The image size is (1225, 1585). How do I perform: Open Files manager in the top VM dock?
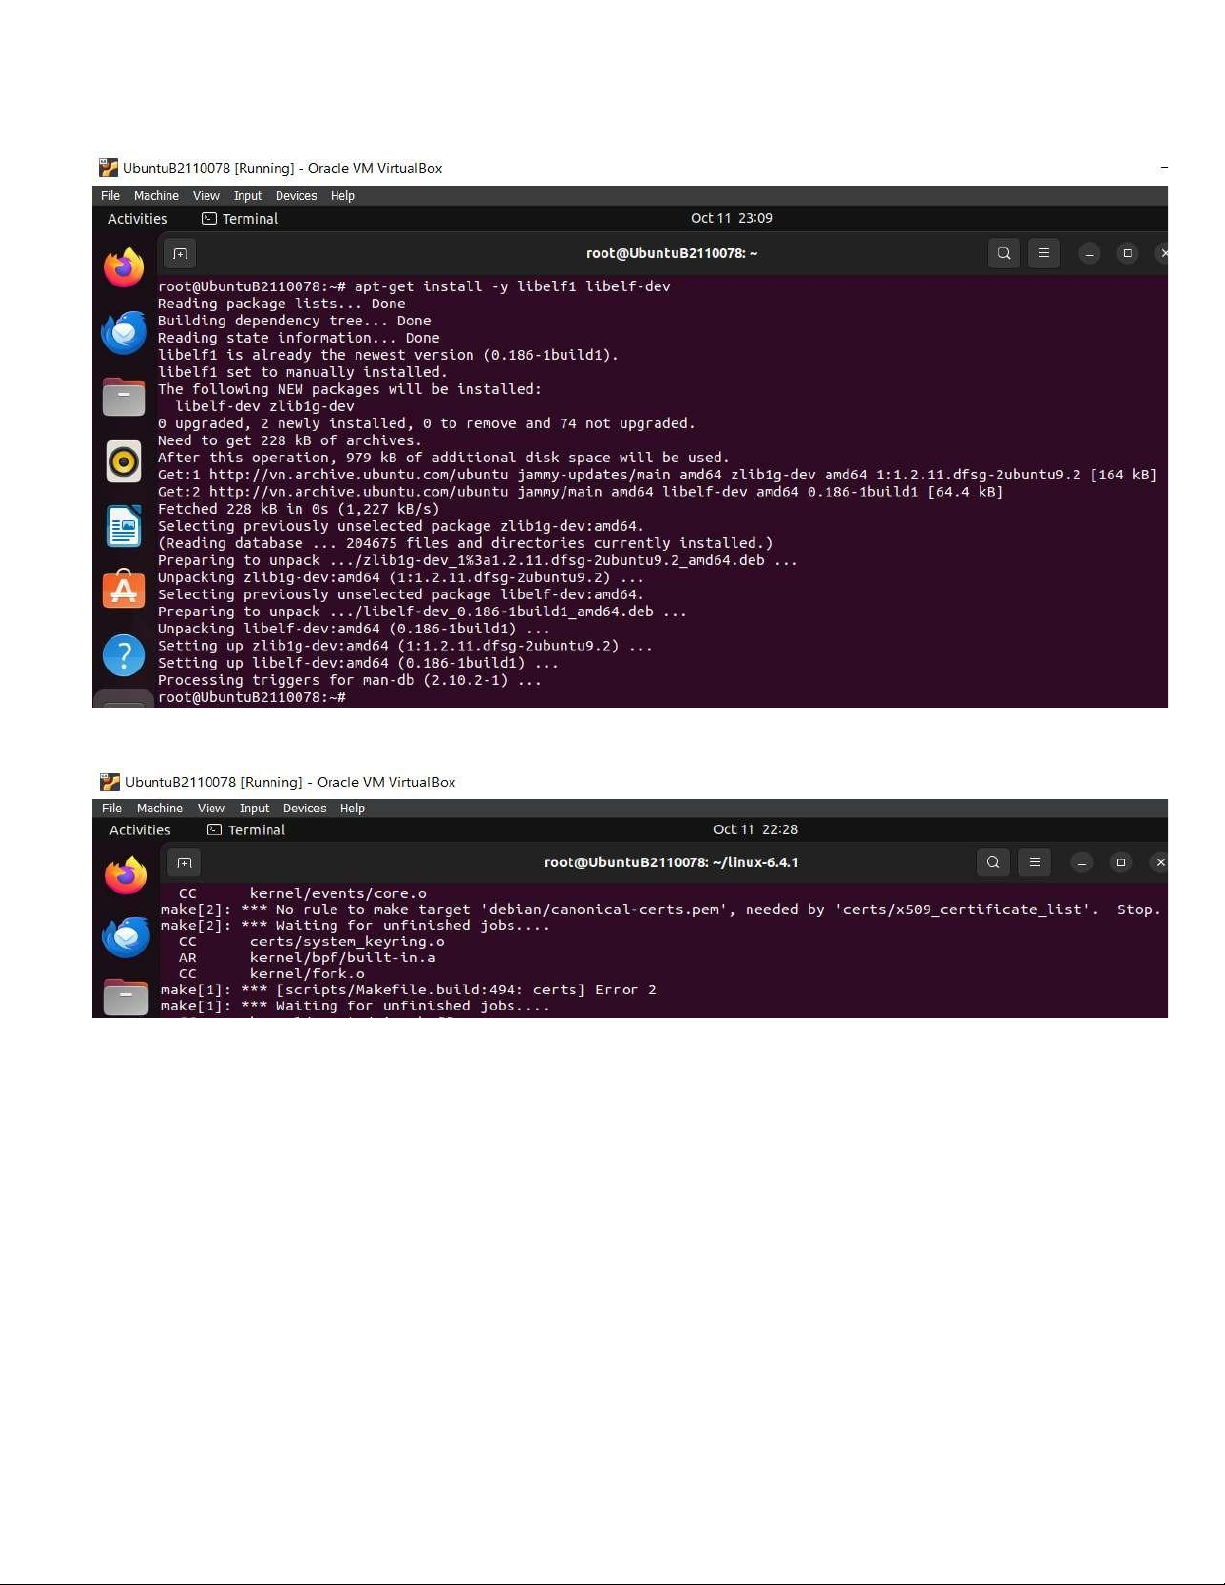tap(124, 397)
